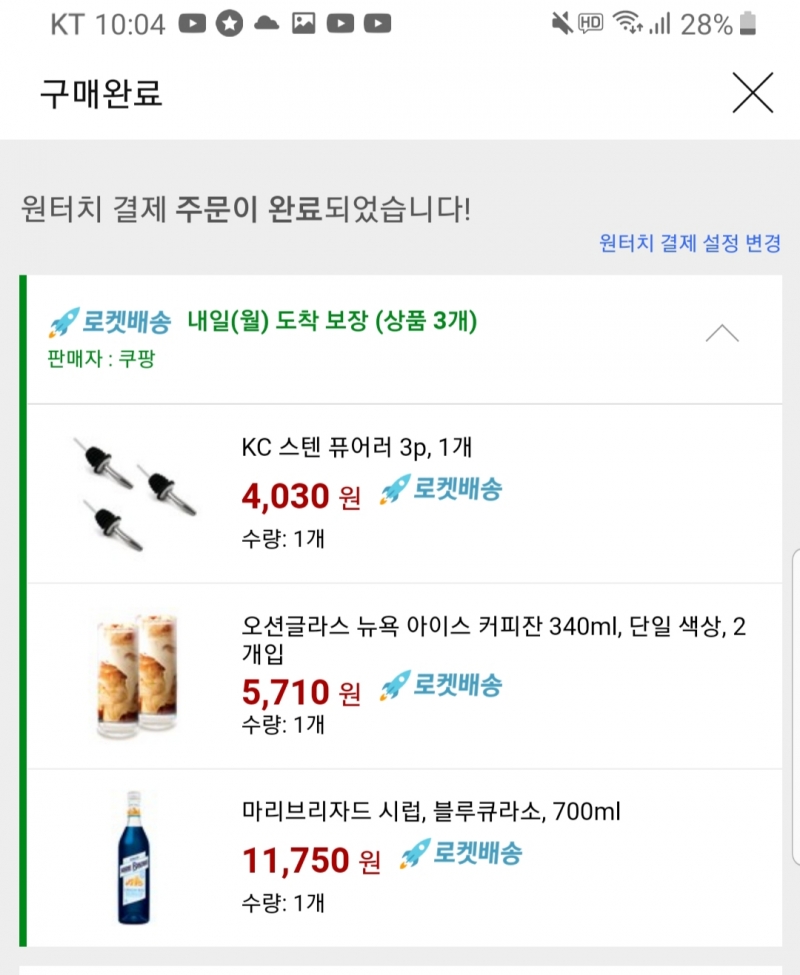
Task: Tap 로켓배송 badge beside 5,710 원
Action: 441,685
